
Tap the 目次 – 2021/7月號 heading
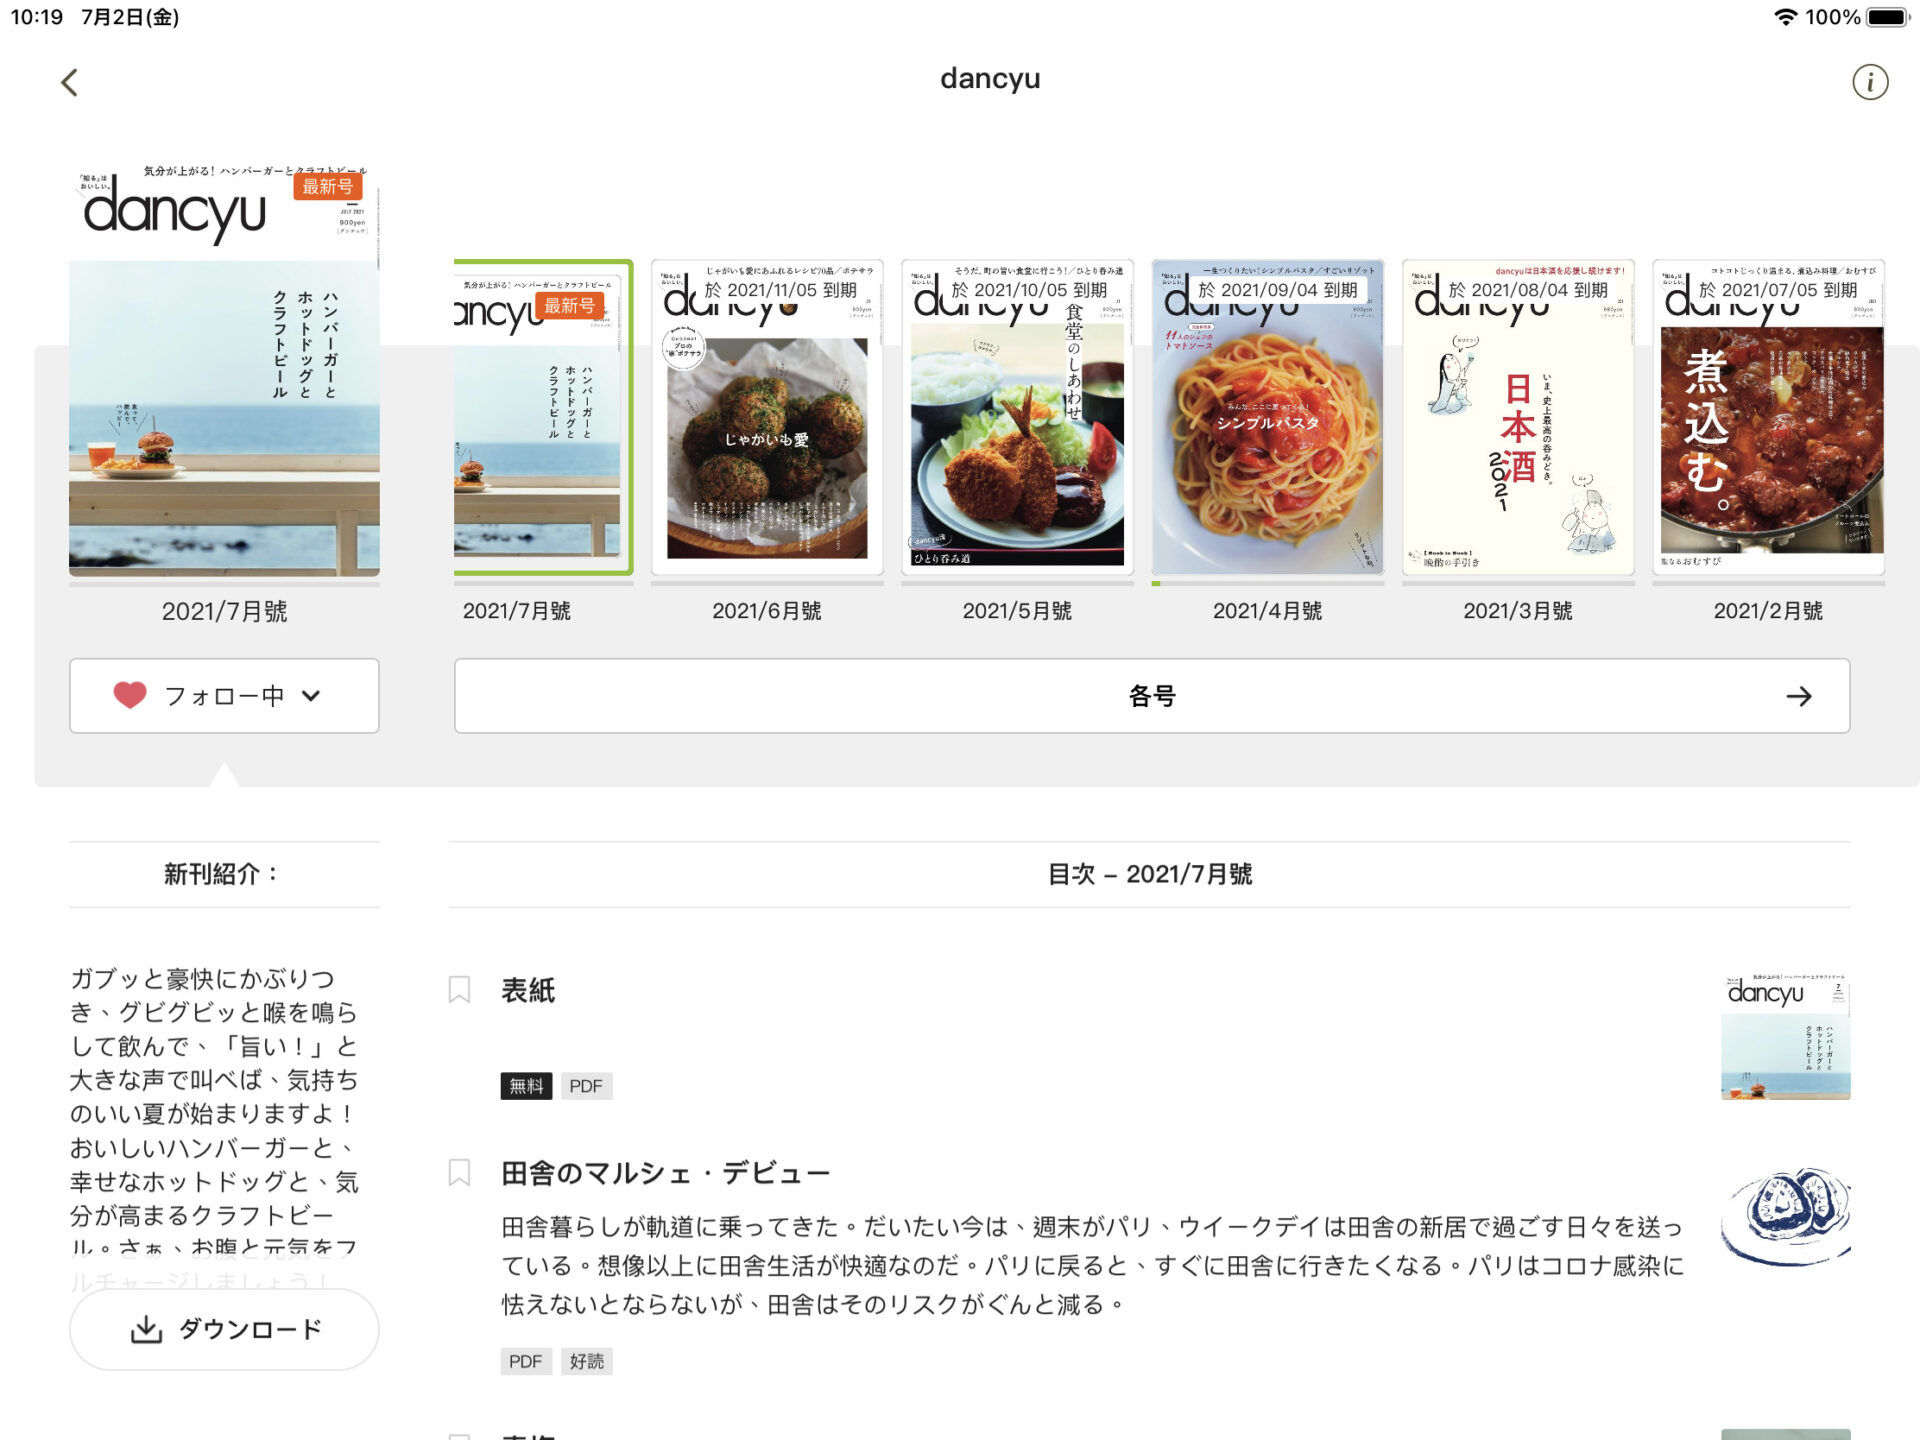coord(1150,874)
